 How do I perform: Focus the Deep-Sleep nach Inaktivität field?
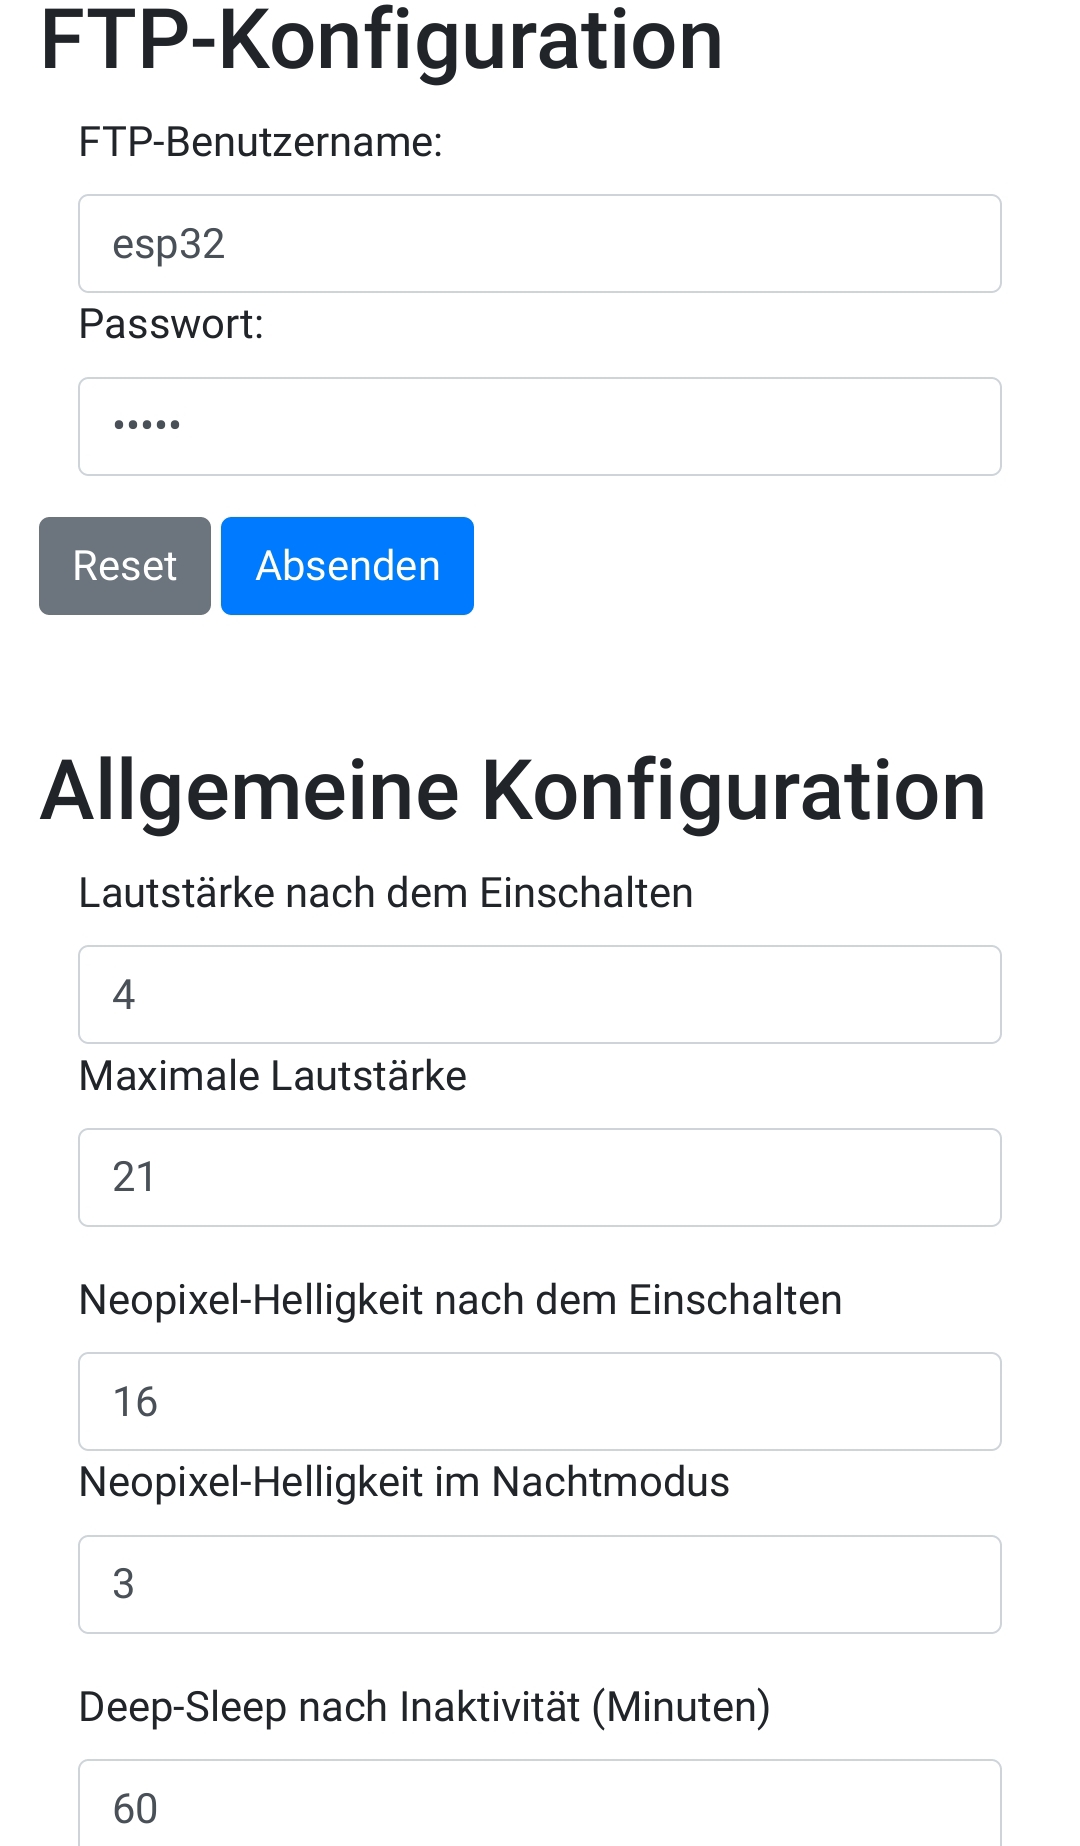tap(540, 1803)
